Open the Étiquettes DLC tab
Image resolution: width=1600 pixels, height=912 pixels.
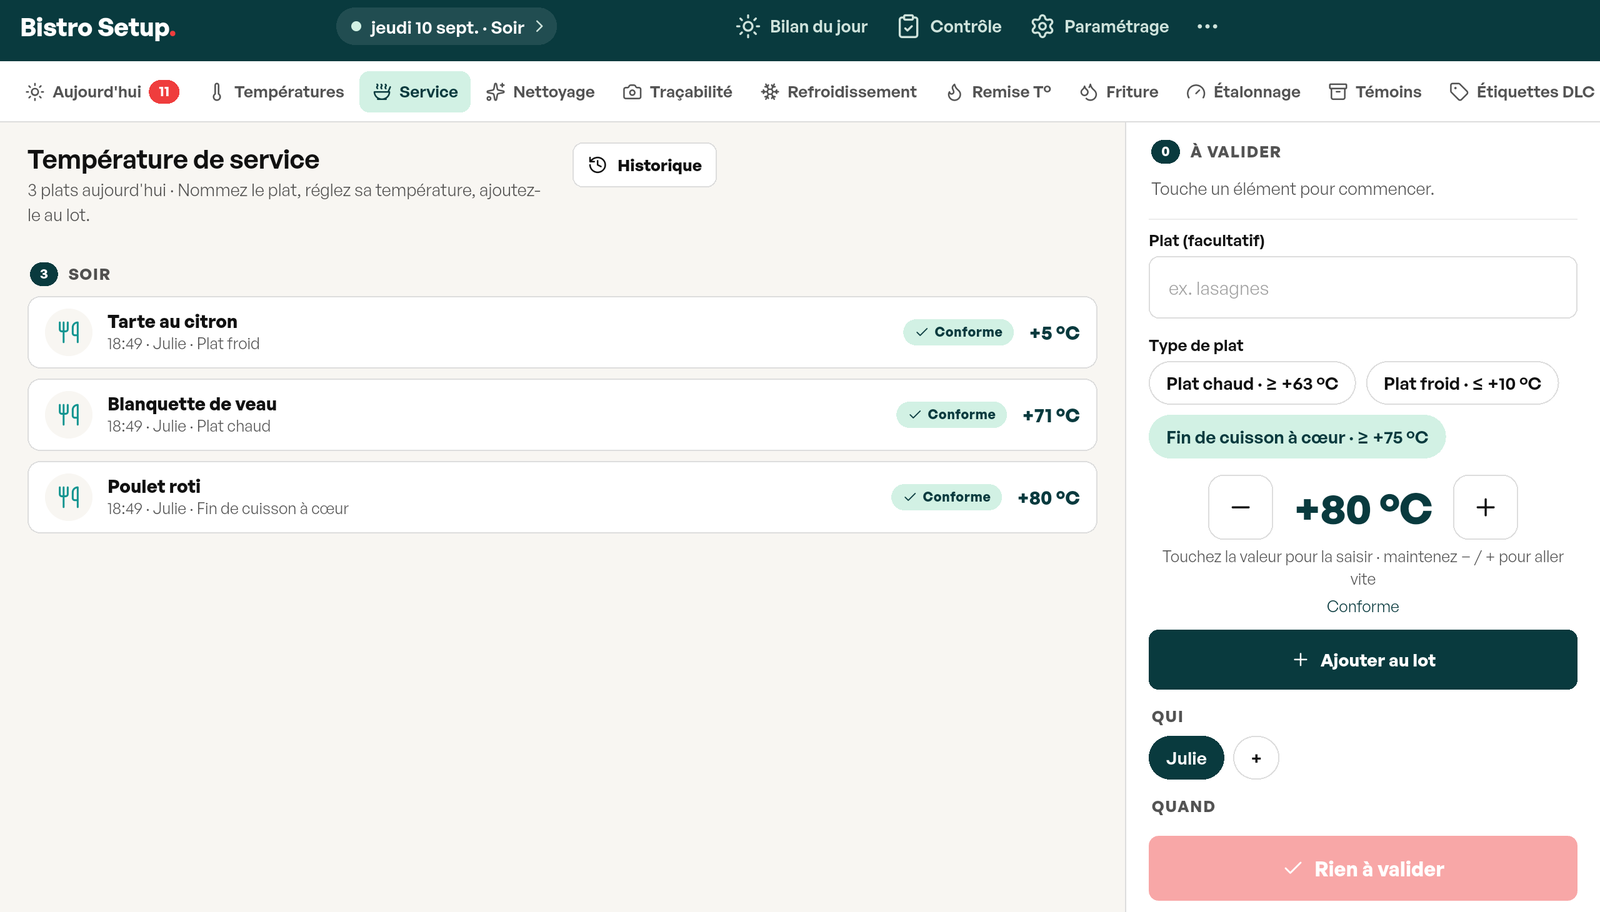[x=1521, y=92]
